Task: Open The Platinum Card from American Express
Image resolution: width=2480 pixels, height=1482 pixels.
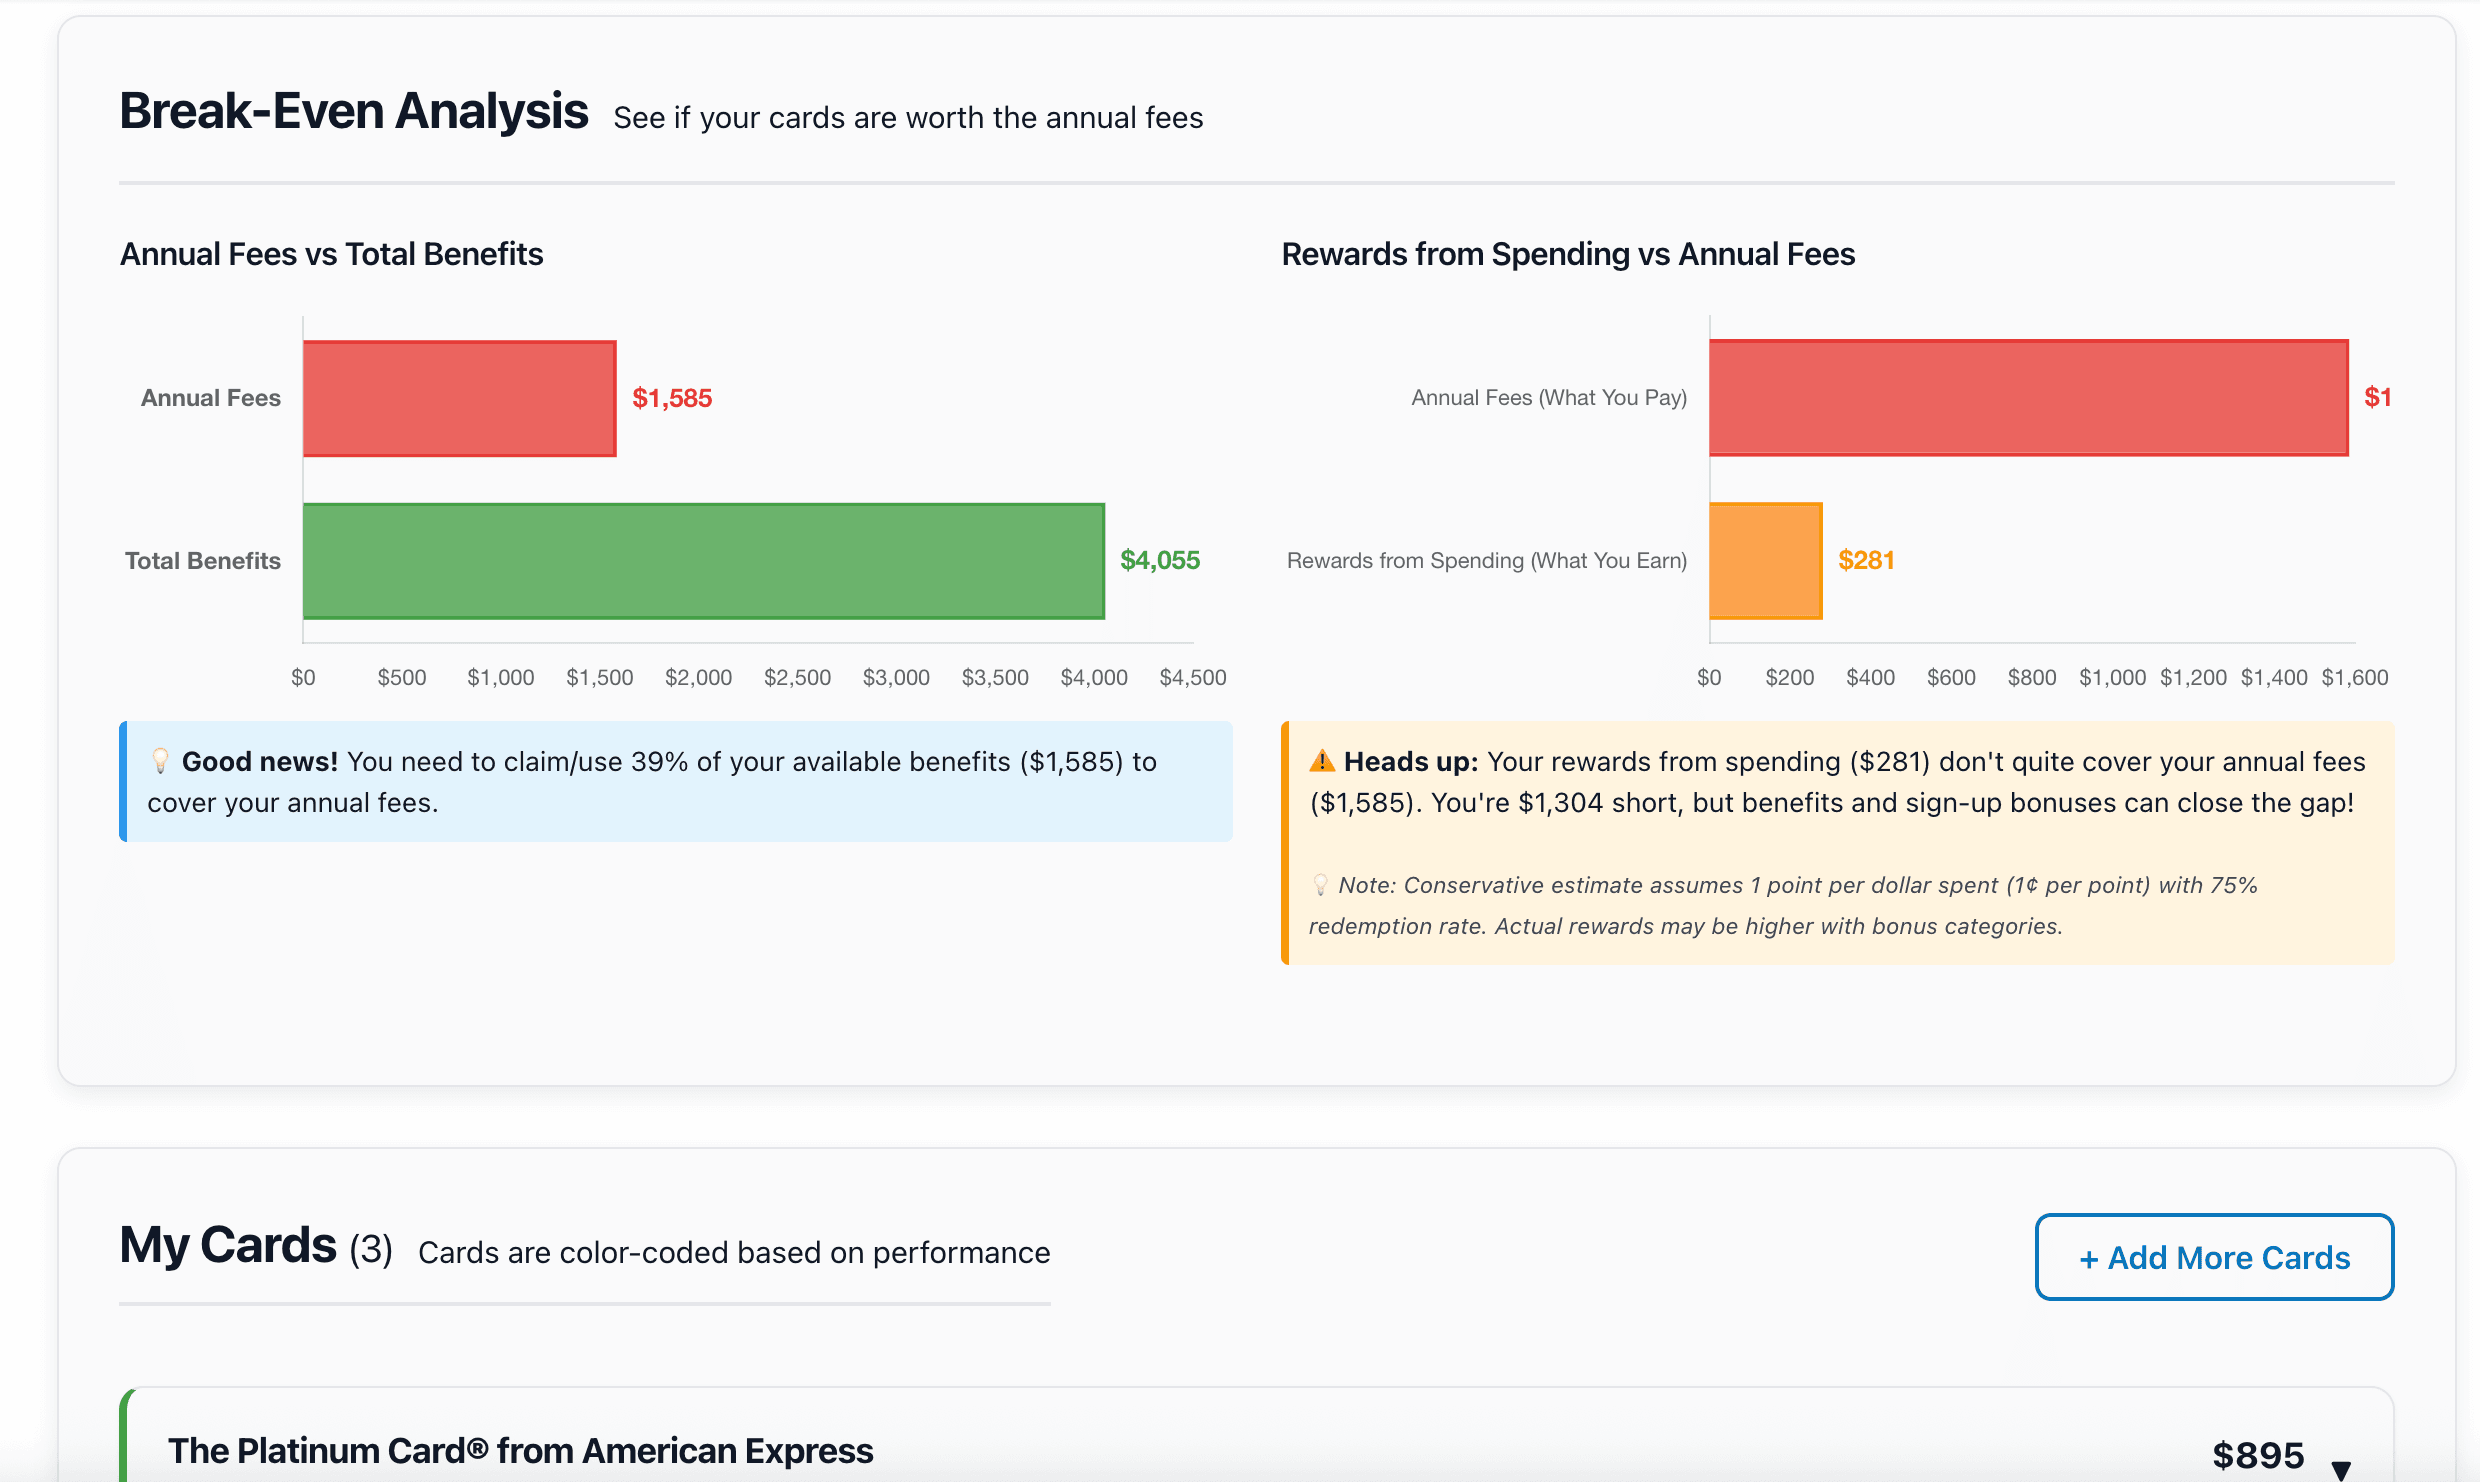Action: pos(520,1450)
